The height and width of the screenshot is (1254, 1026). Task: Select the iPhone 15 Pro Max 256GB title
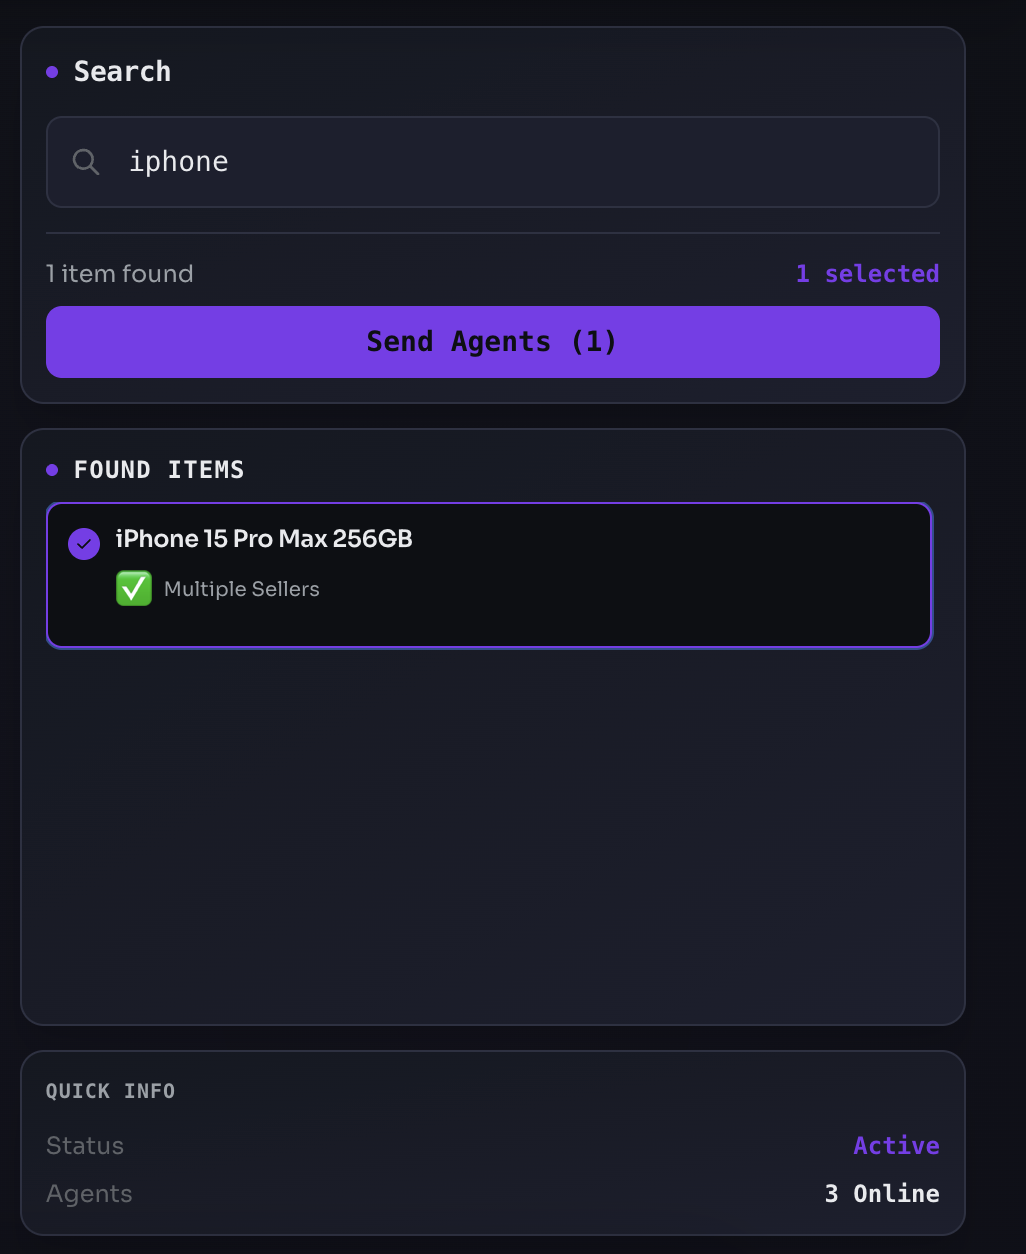[x=264, y=539]
